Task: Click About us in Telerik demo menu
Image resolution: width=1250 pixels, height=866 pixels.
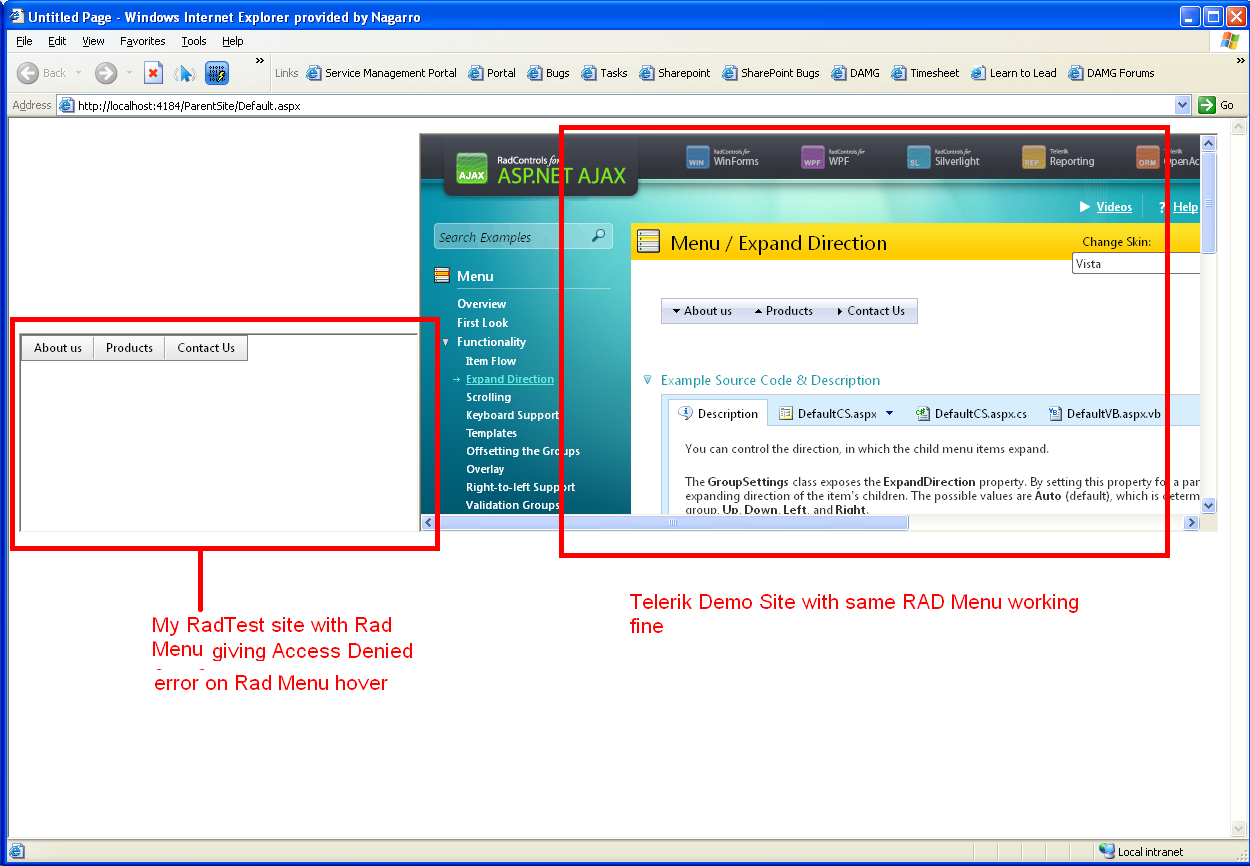Action: (702, 311)
